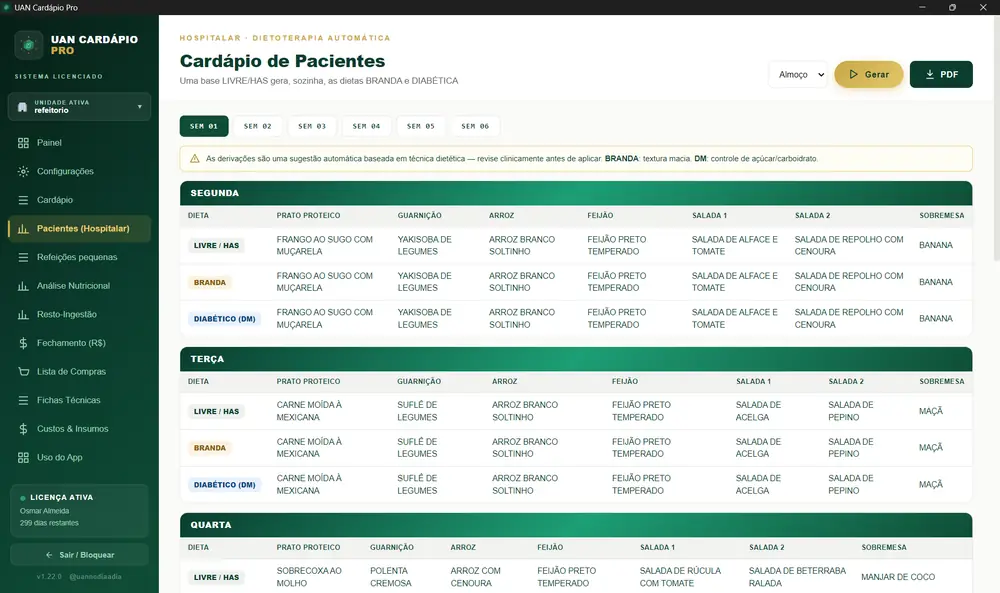The height and width of the screenshot is (593, 1000).
Task: Click SOBRECOXA AO MOLHO cell
Action: click(309, 577)
